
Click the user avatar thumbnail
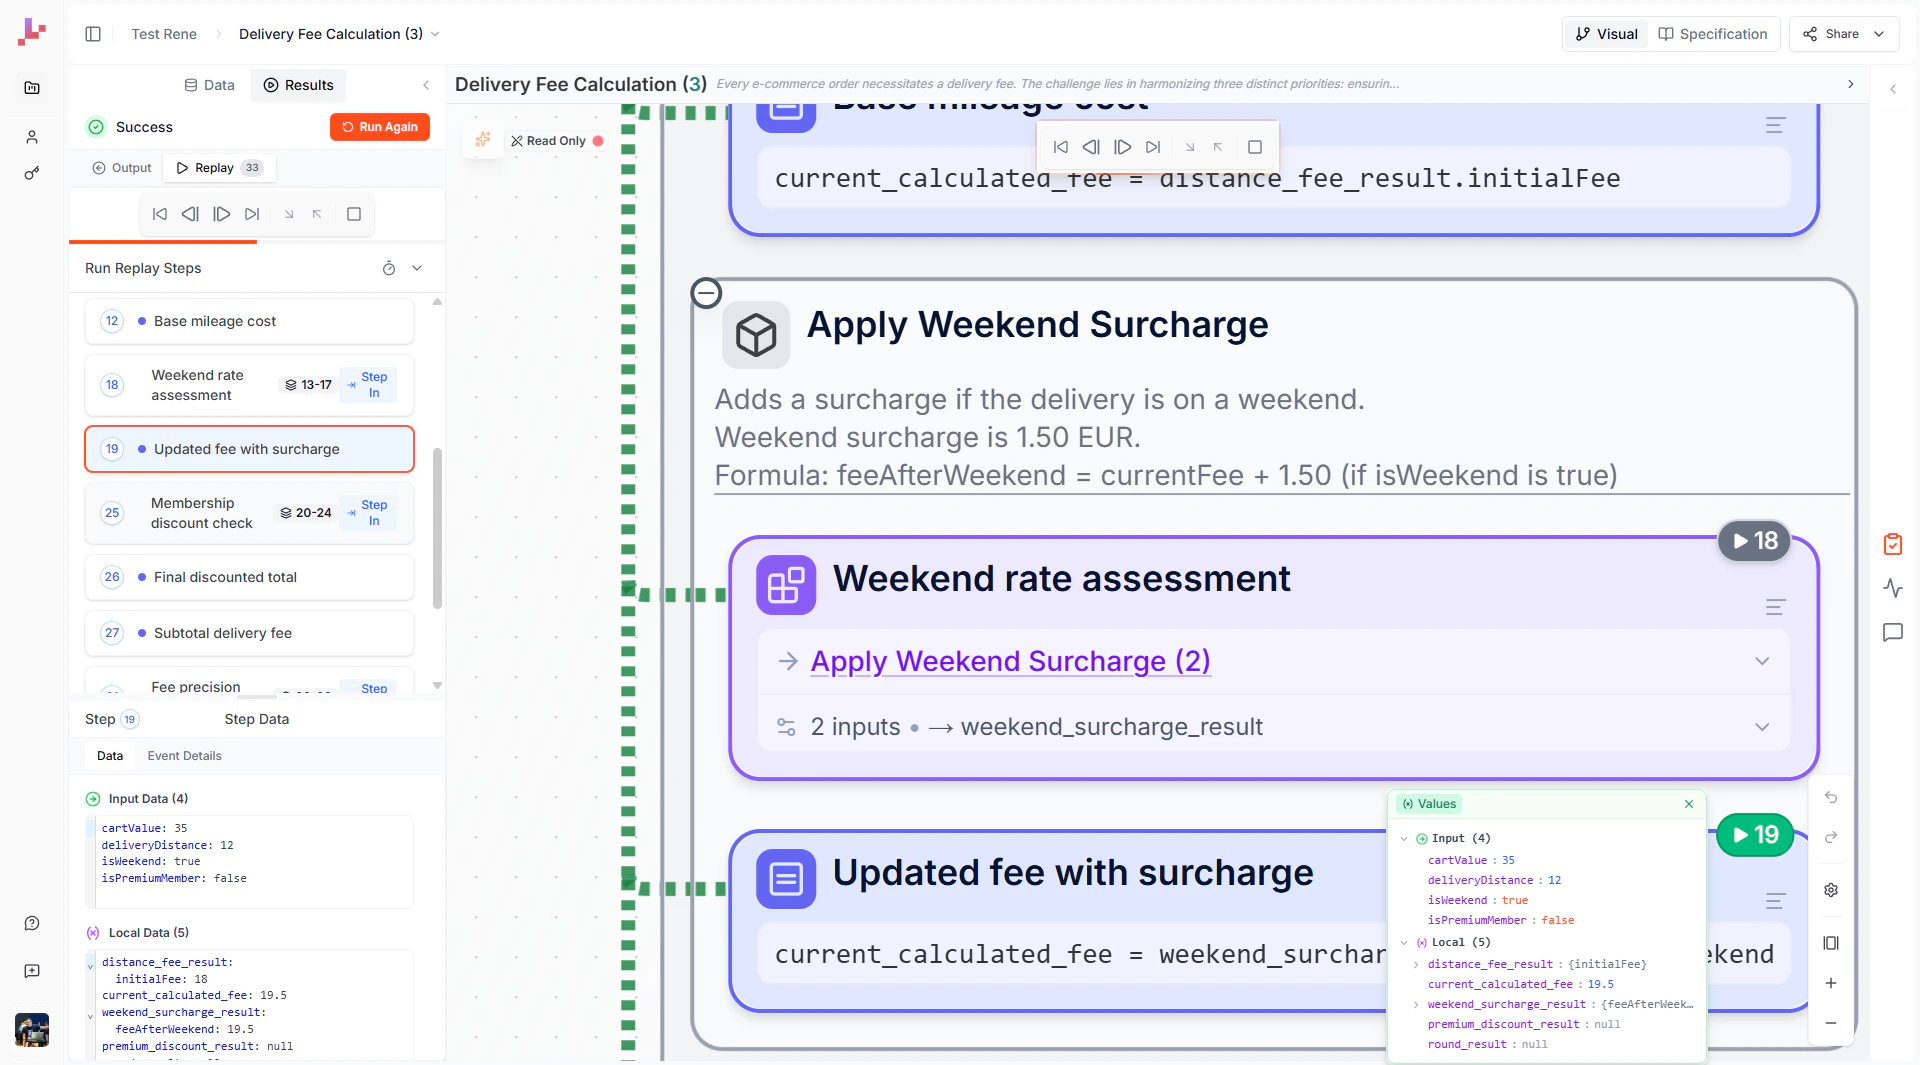tap(32, 1030)
